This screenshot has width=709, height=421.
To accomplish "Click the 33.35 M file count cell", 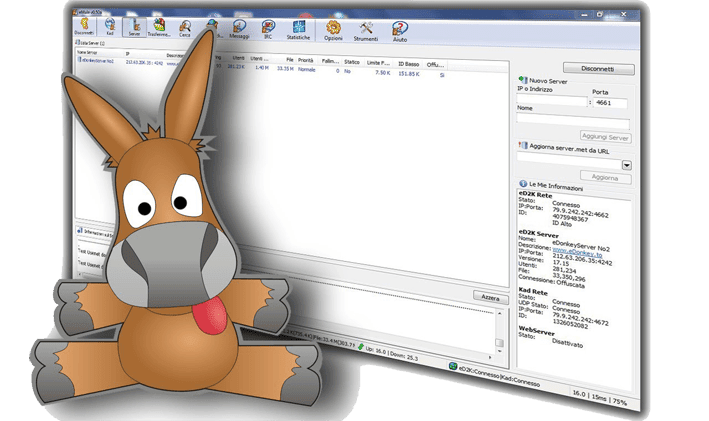I will [x=285, y=69].
